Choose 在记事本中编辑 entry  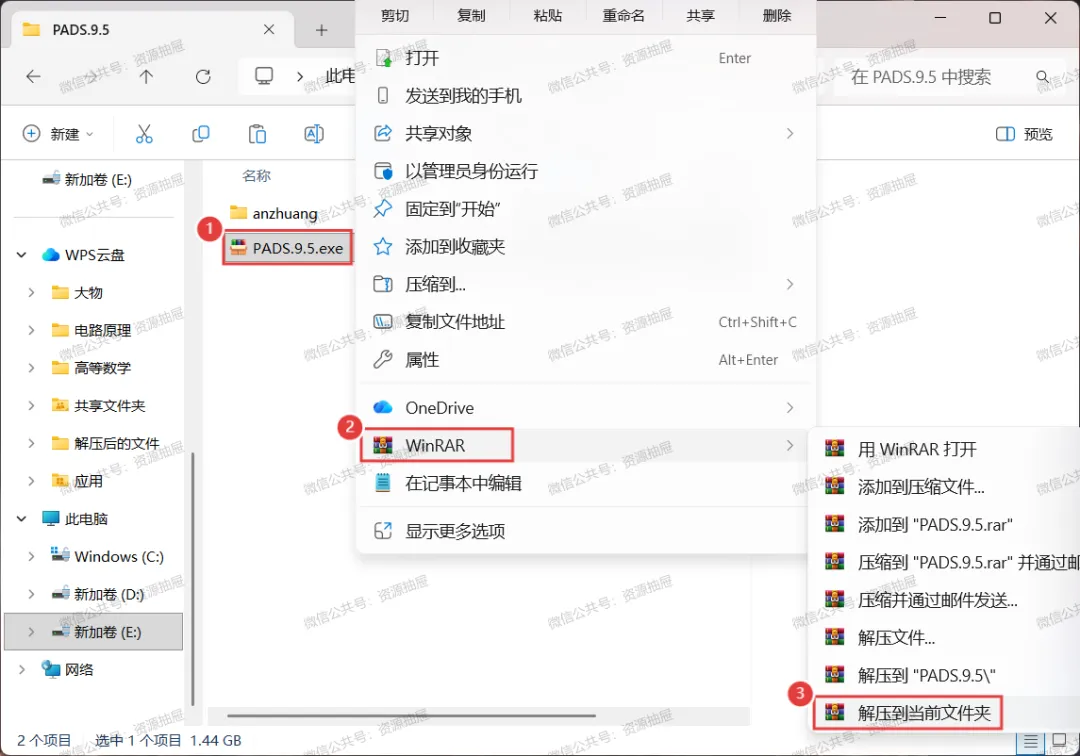[585, 483]
